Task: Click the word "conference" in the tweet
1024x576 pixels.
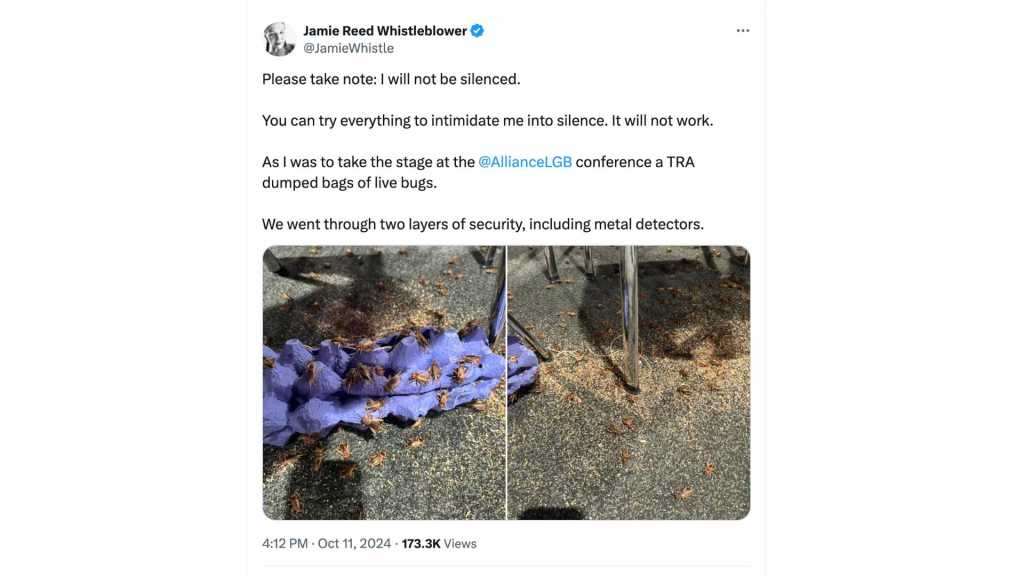Action: [613, 162]
